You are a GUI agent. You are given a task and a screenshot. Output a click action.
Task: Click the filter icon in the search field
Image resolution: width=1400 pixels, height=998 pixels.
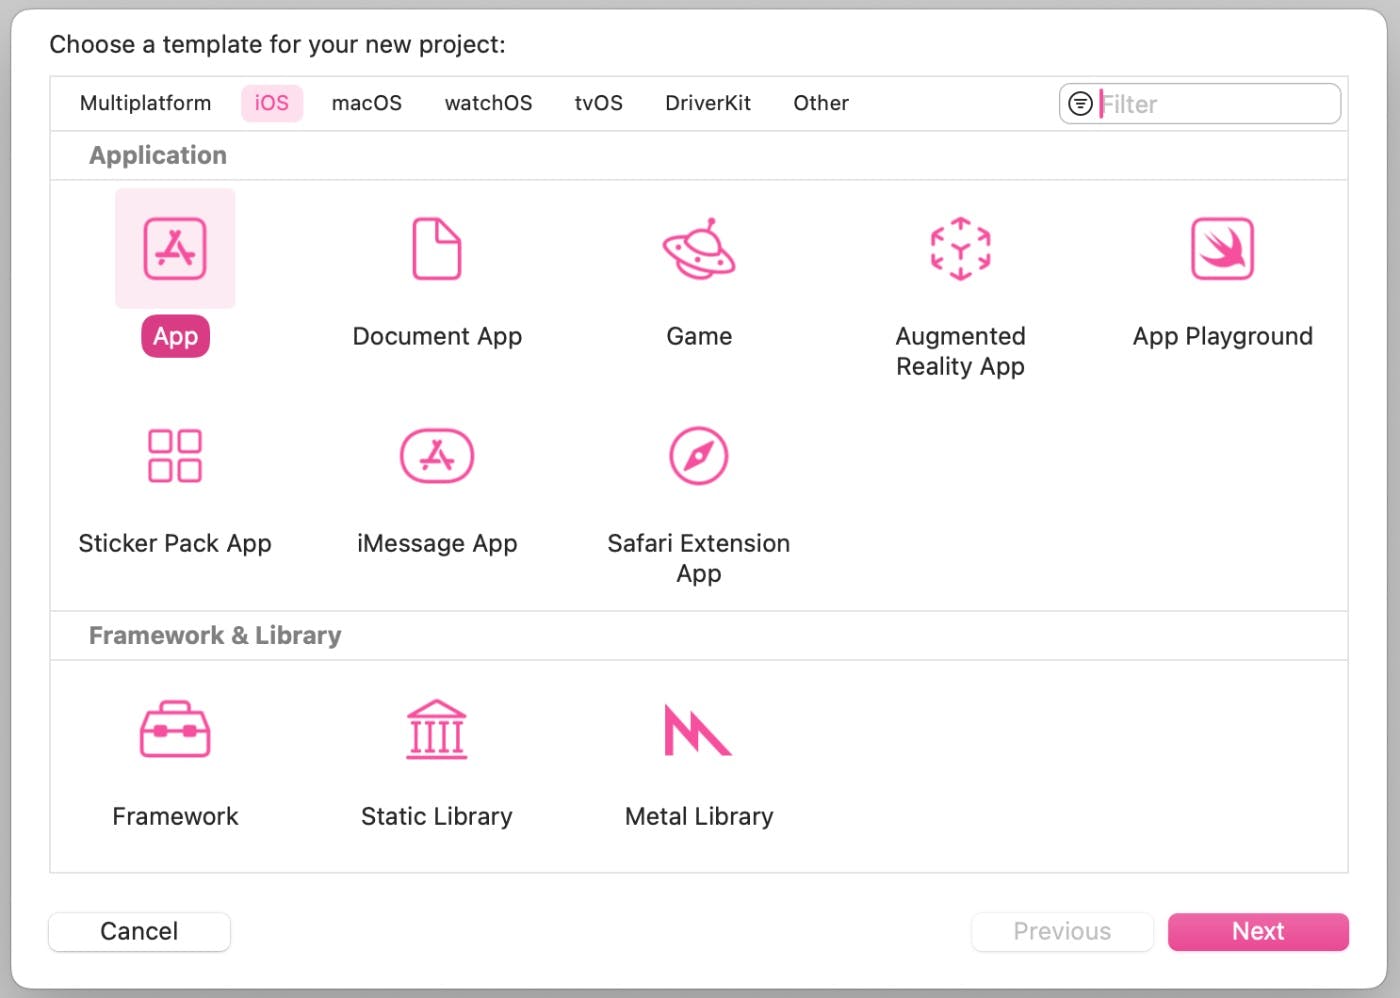coord(1079,103)
